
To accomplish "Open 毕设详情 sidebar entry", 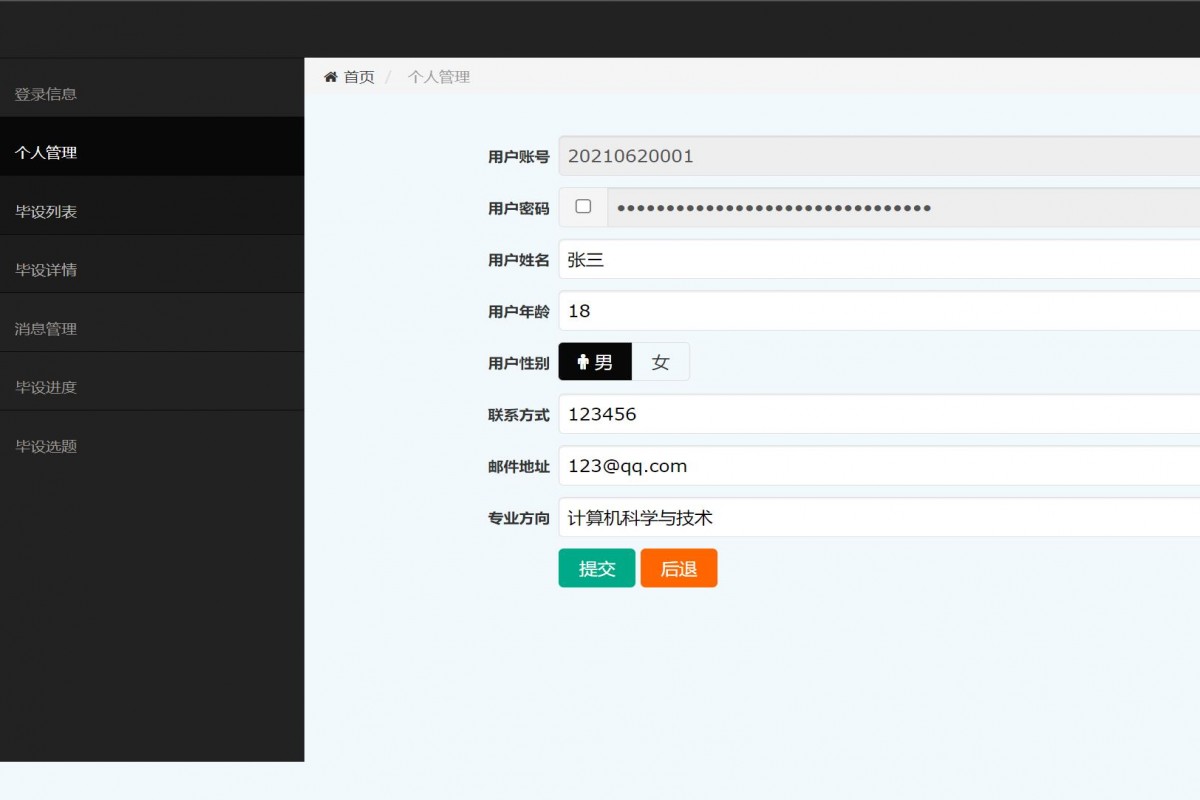I will 46,270.
